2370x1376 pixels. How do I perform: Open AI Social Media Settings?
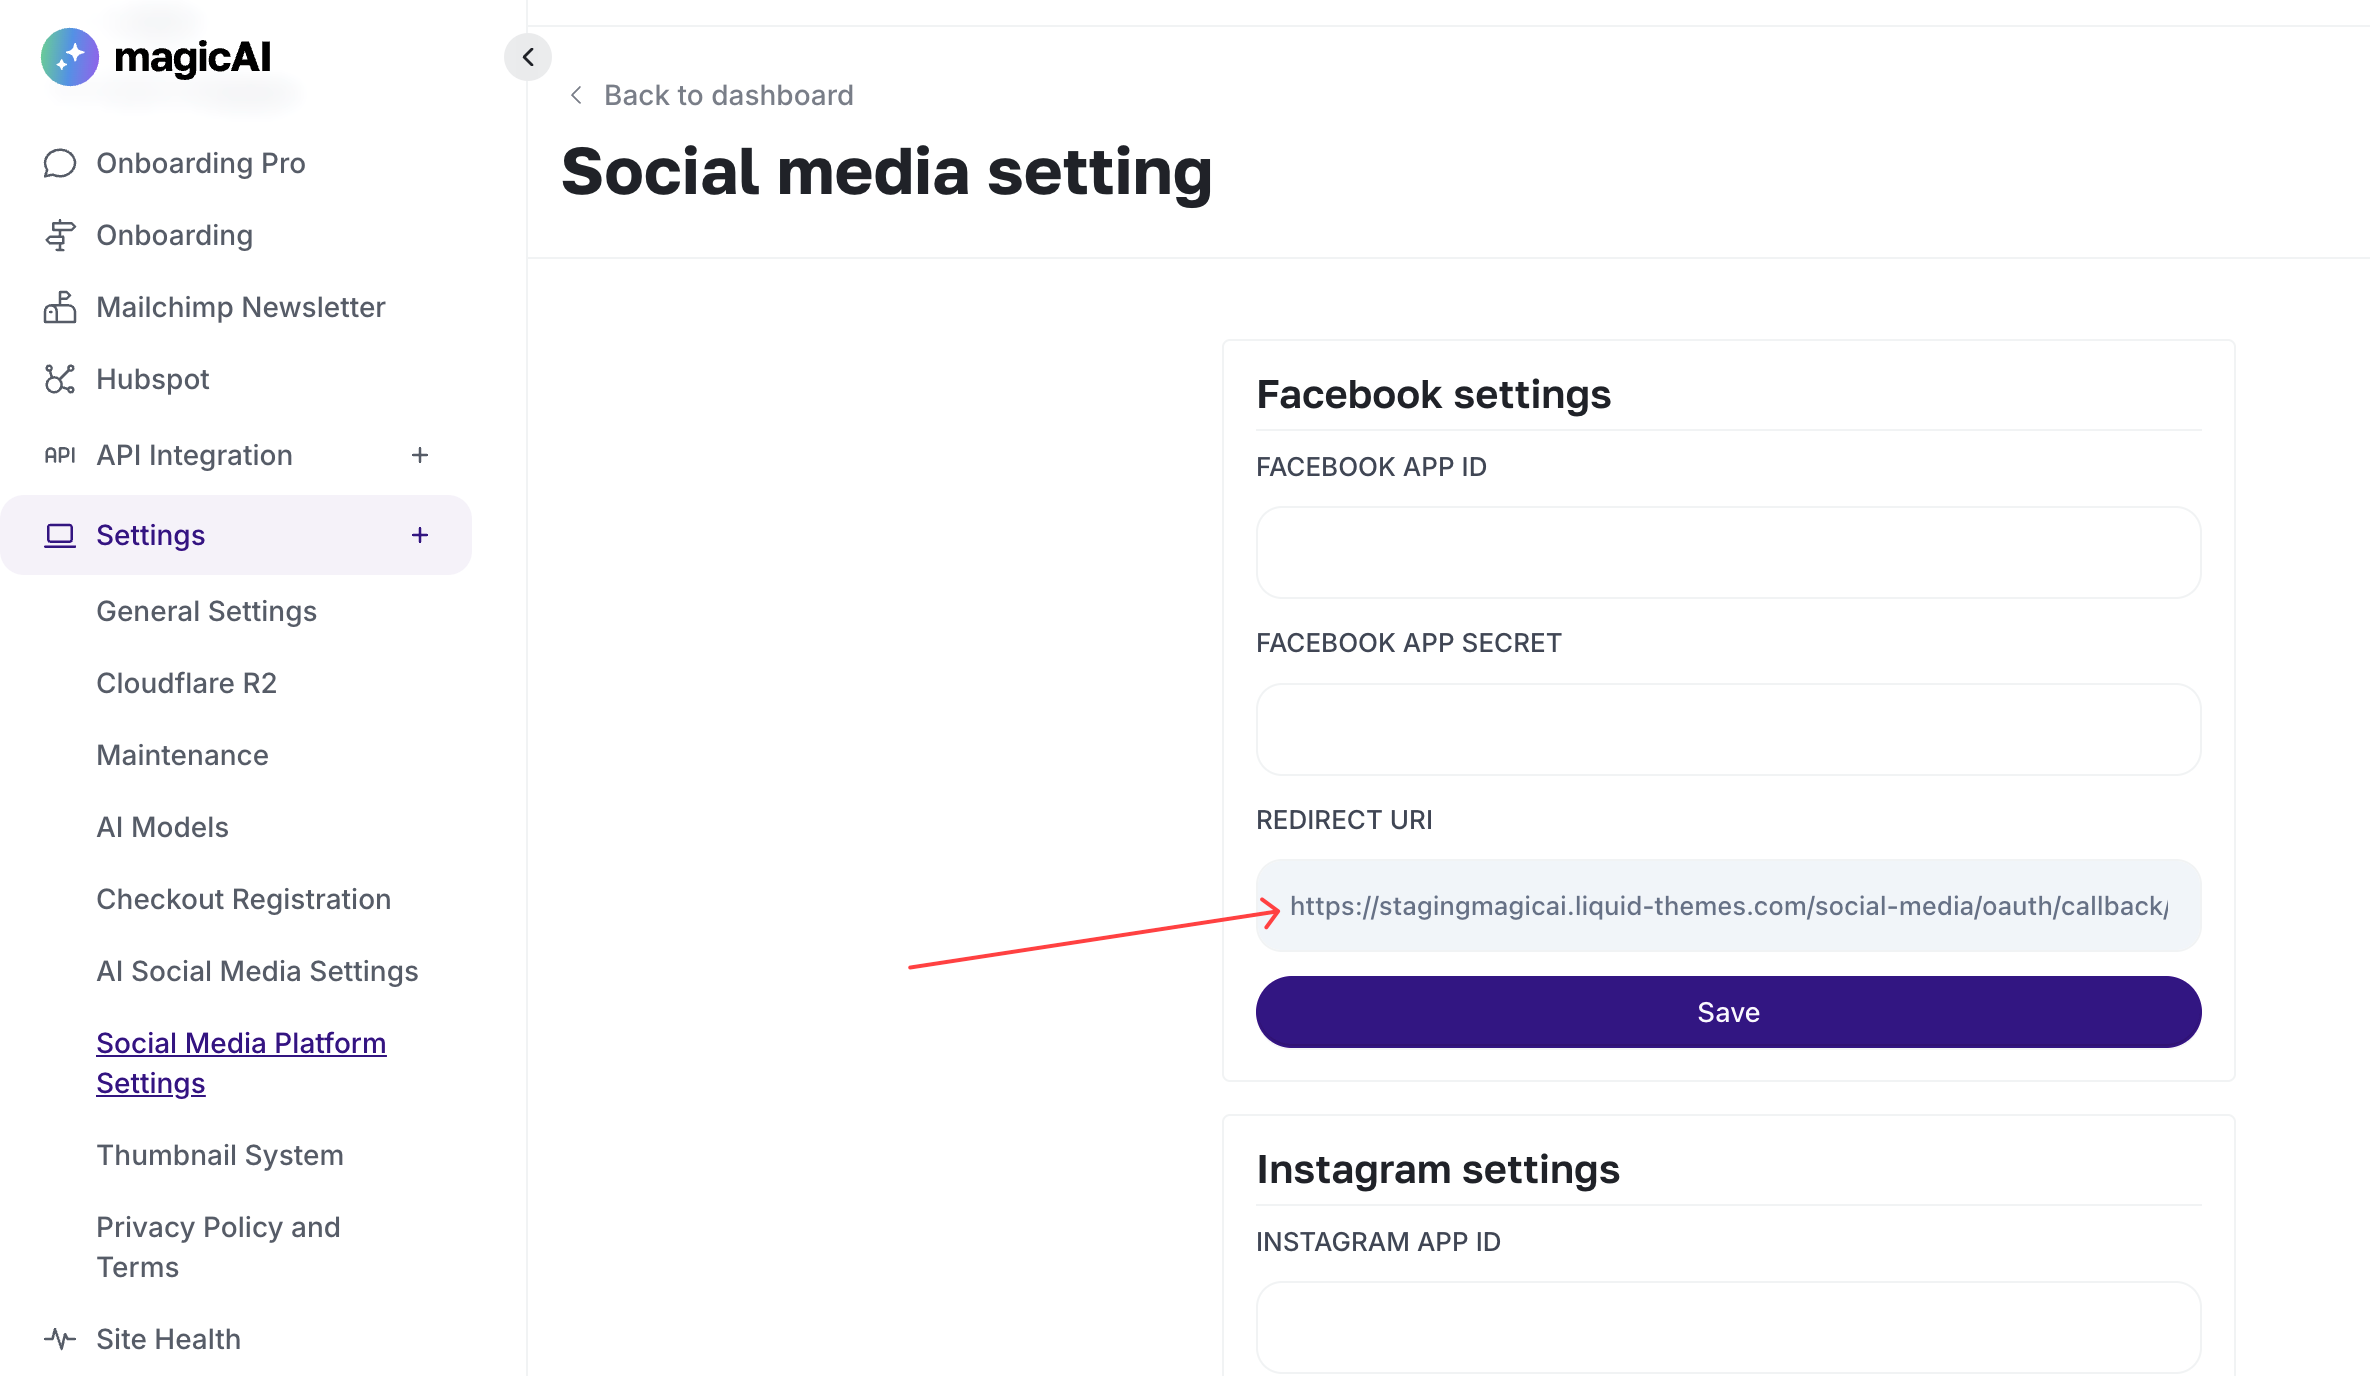click(257, 971)
